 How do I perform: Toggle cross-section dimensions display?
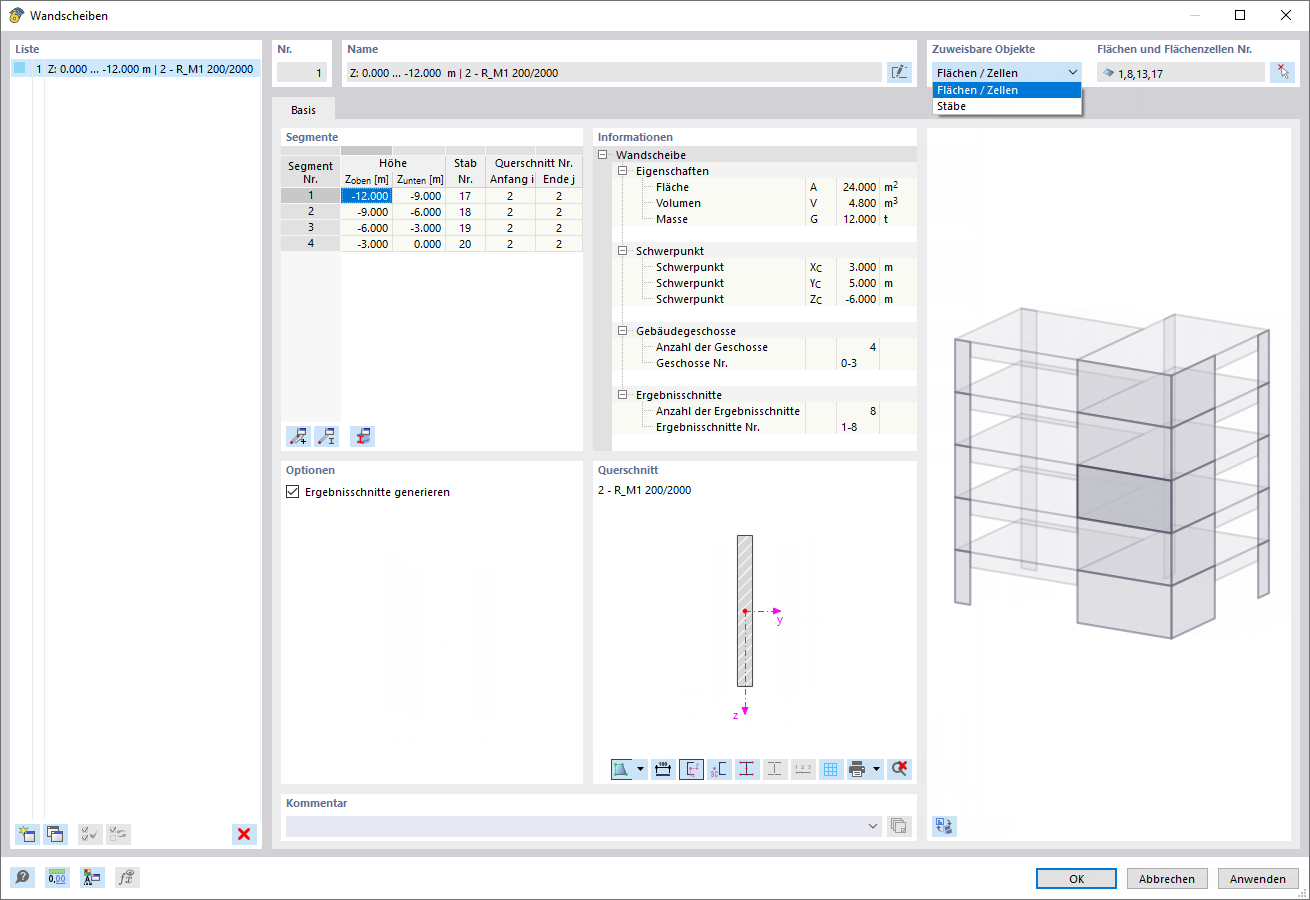click(663, 769)
